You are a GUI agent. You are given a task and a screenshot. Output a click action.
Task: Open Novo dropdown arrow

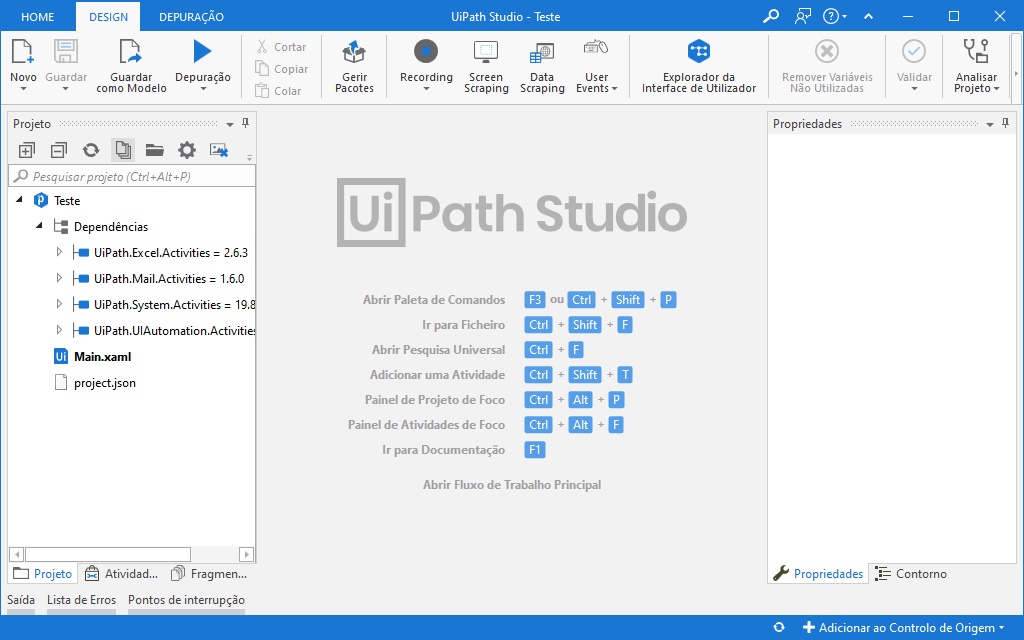(x=23, y=89)
